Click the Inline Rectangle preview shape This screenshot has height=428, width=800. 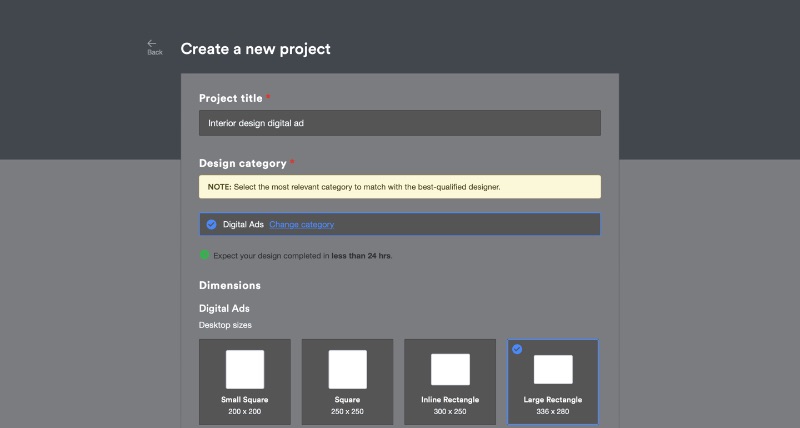450,369
